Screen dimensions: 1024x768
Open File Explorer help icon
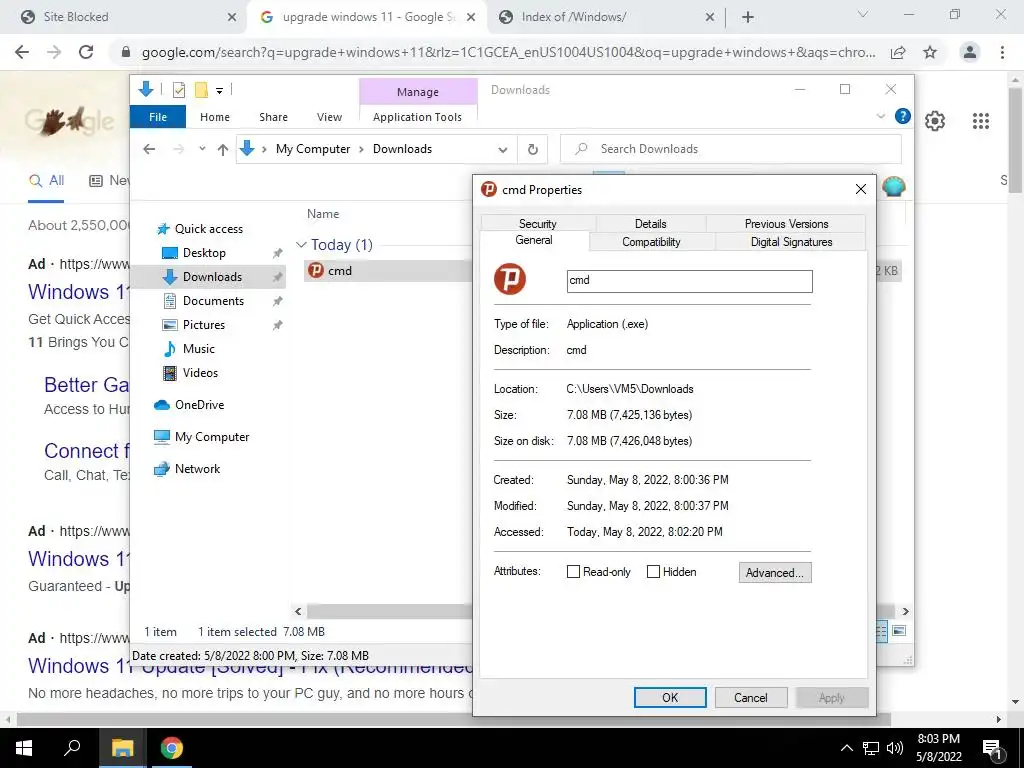[903, 116]
